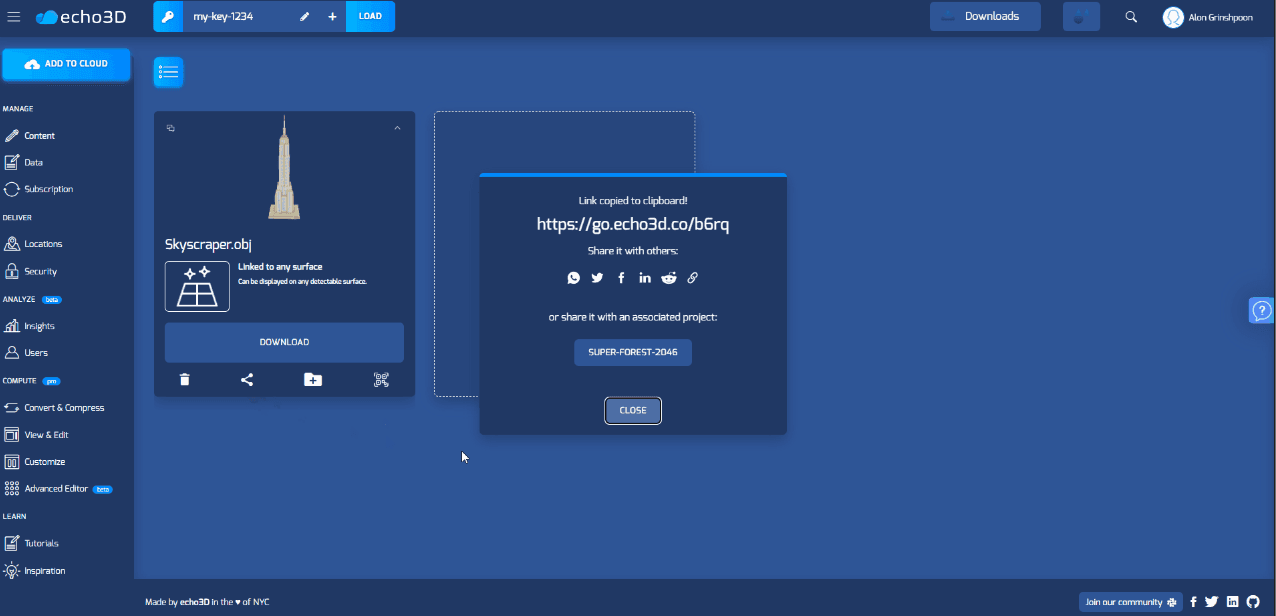The height and width of the screenshot is (616, 1276).
Task: Share the link on Twitter in dialog
Action: (x=597, y=278)
